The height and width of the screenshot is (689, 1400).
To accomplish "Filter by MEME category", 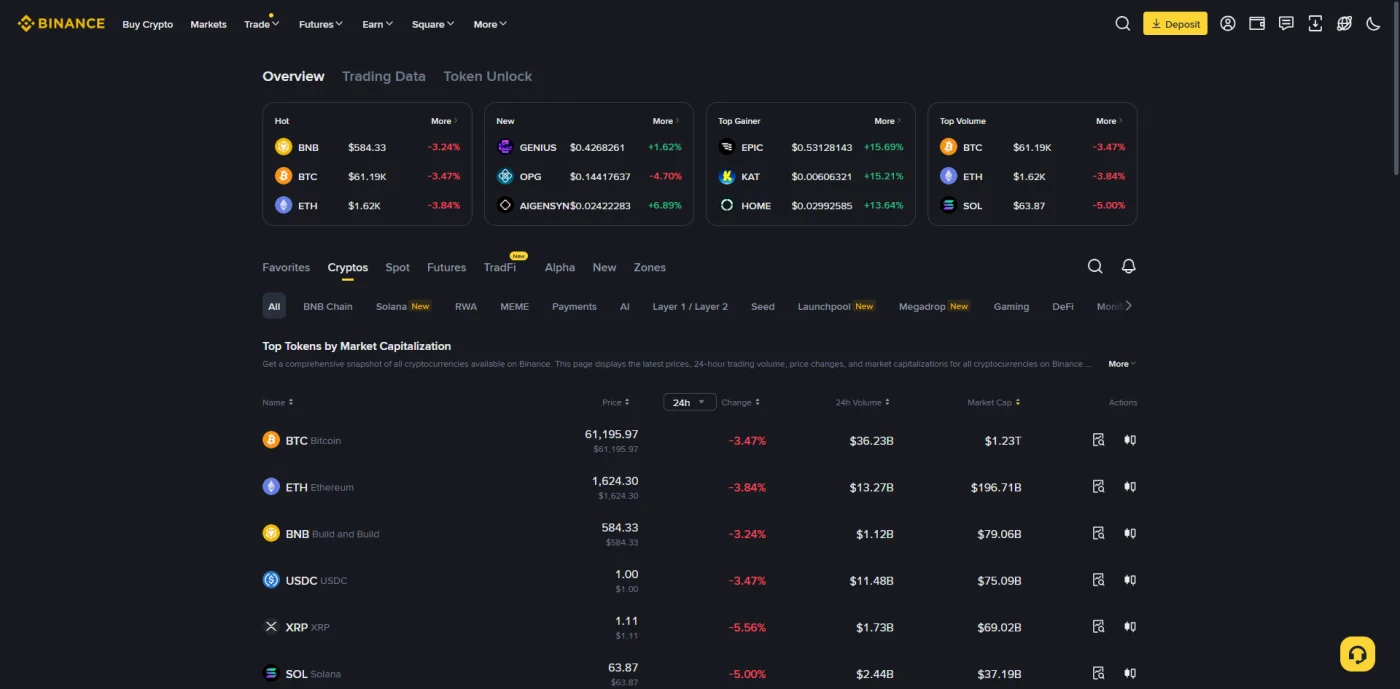I will point(515,306).
